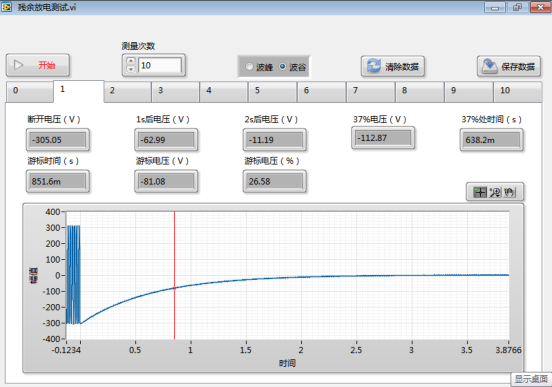
Task: Start measurement with the 开始 button
Action: click(38, 65)
